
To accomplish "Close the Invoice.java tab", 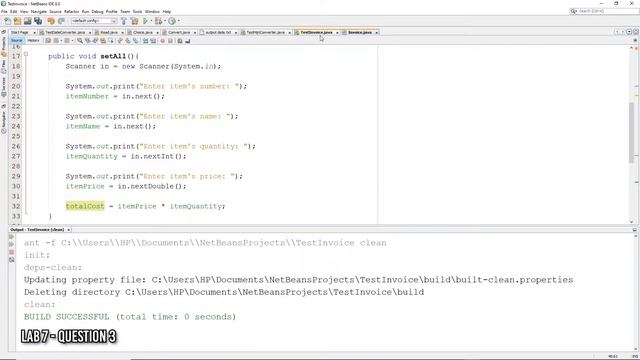I will click(376, 33).
